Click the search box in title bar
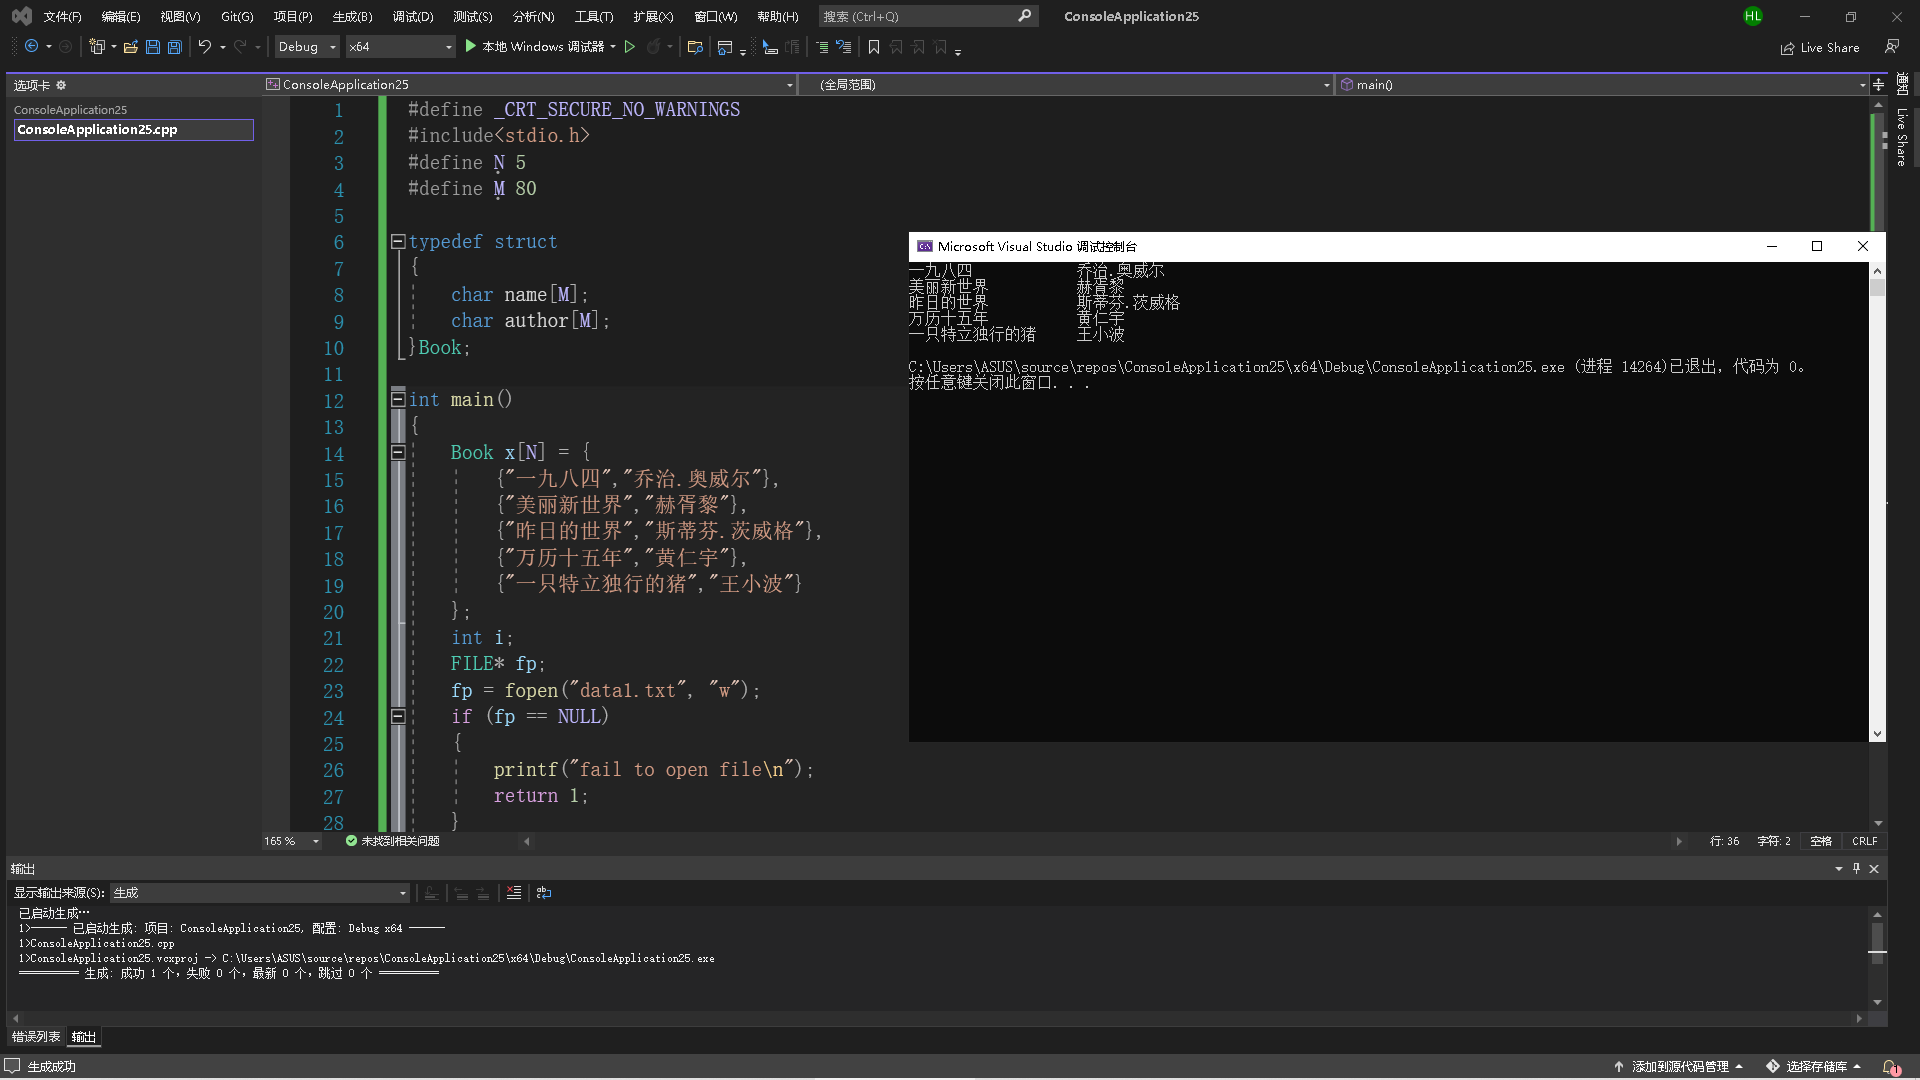Viewport: 1920px width, 1080px height. (x=920, y=16)
